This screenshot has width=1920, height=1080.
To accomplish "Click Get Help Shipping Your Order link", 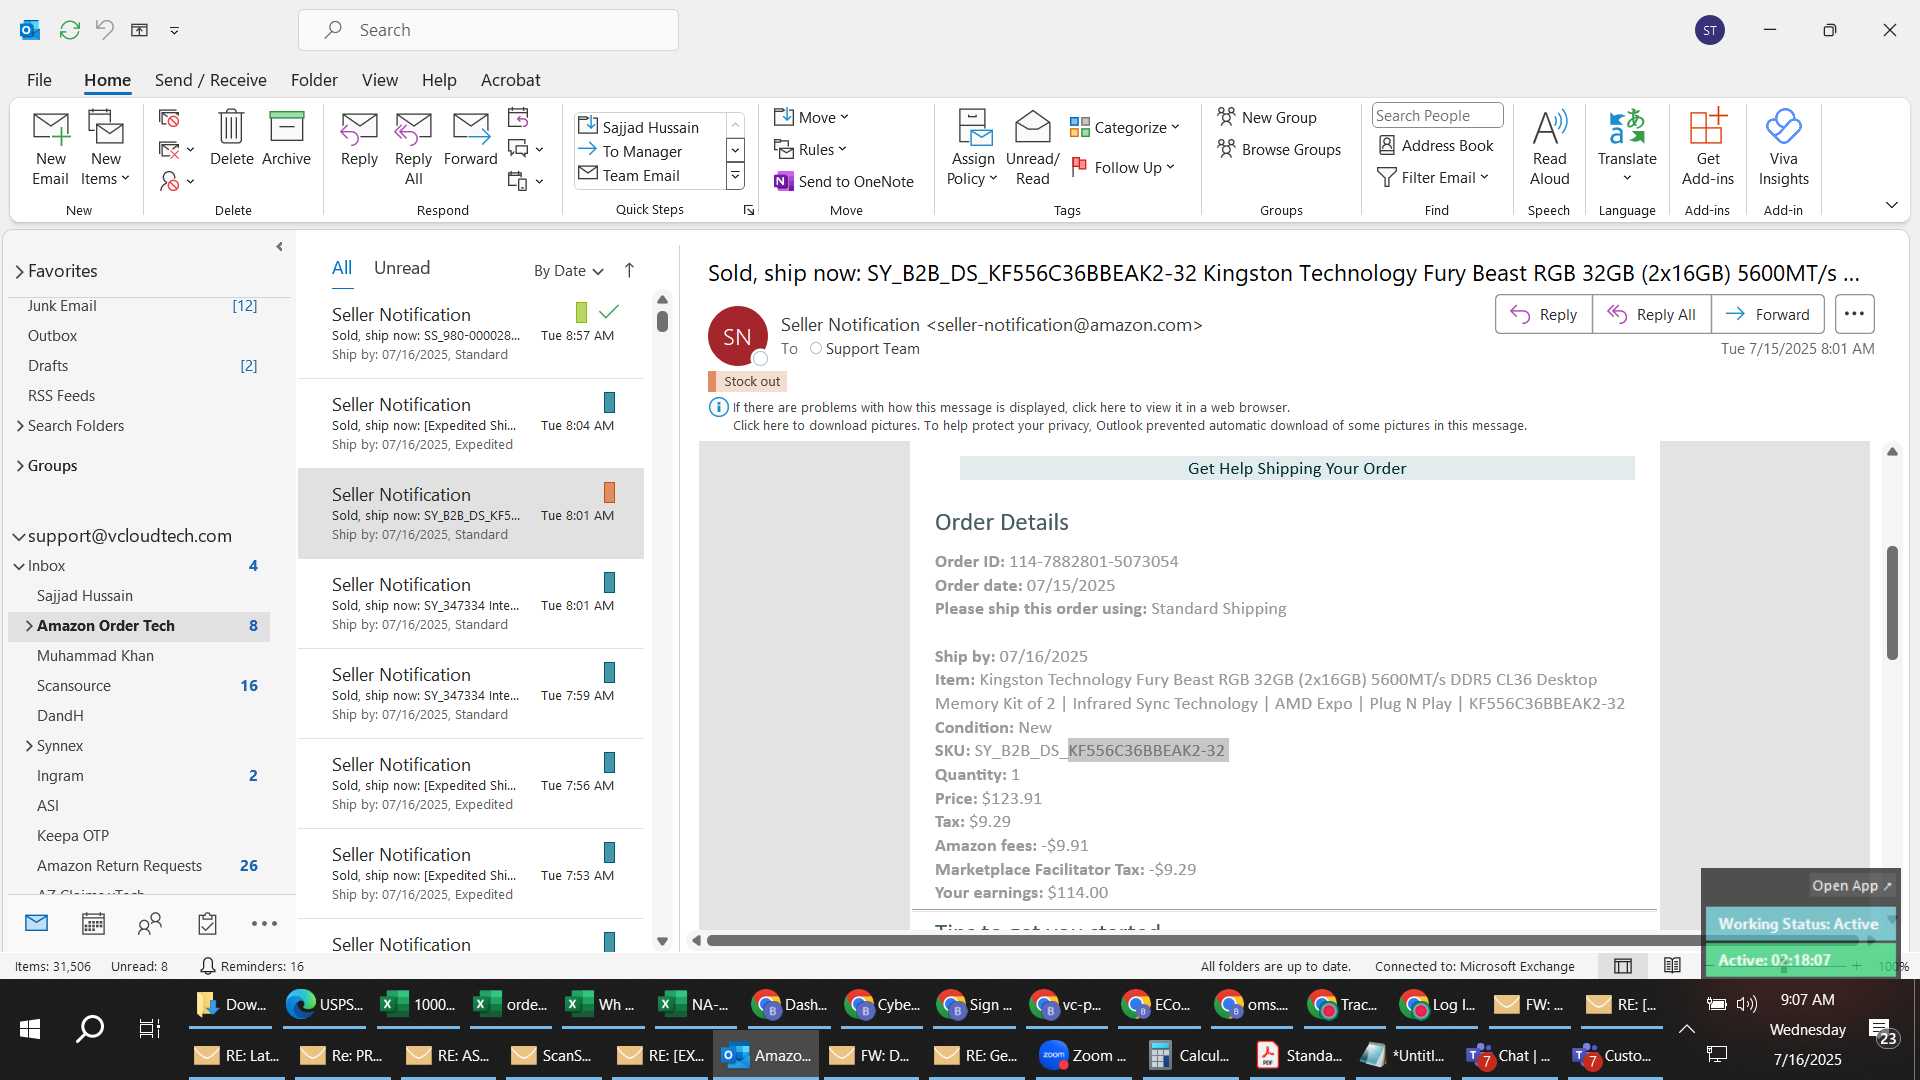I will coord(1296,468).
